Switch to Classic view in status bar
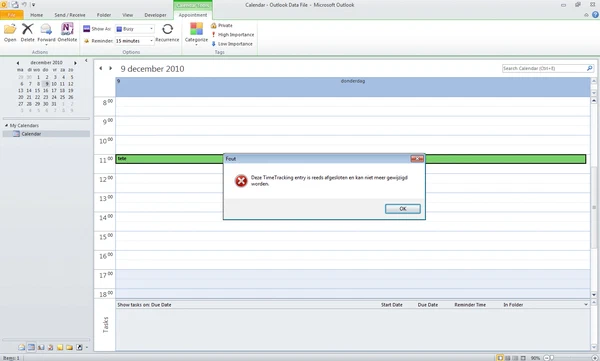Screen dimensions: 600x361 523,358
